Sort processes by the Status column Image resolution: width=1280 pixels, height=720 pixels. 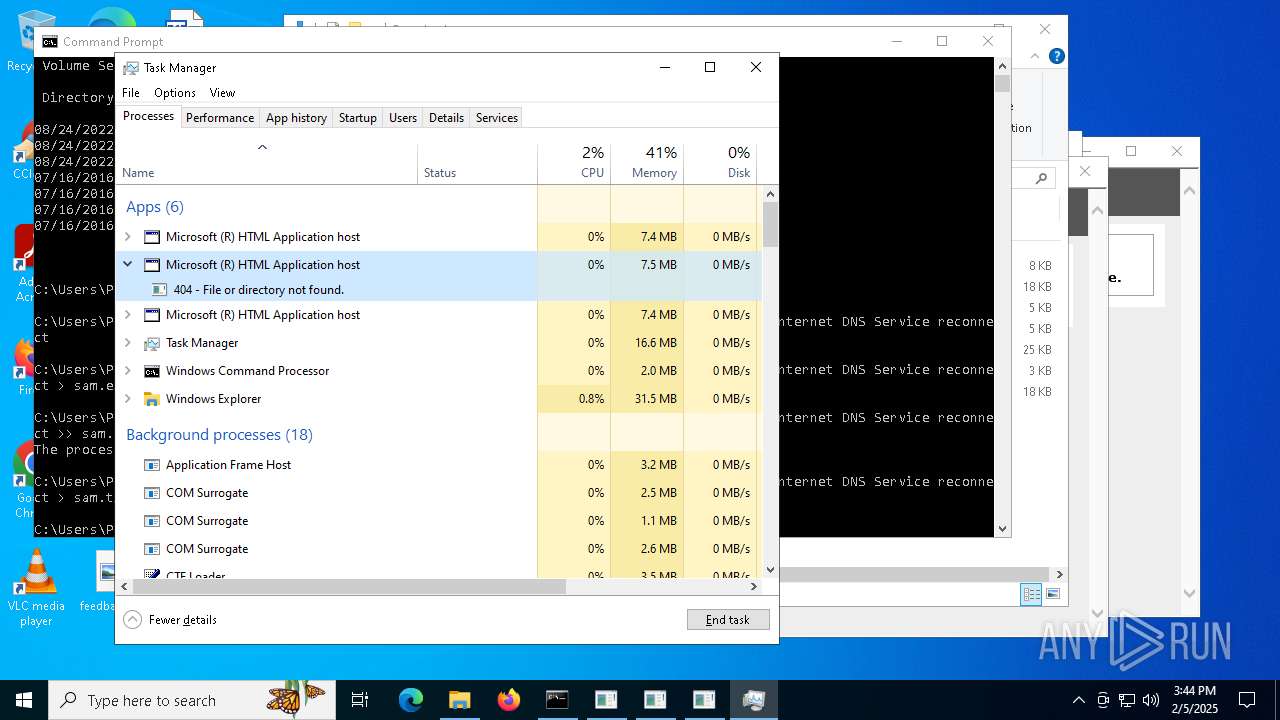pyautogui.click(x=477, y=164)
